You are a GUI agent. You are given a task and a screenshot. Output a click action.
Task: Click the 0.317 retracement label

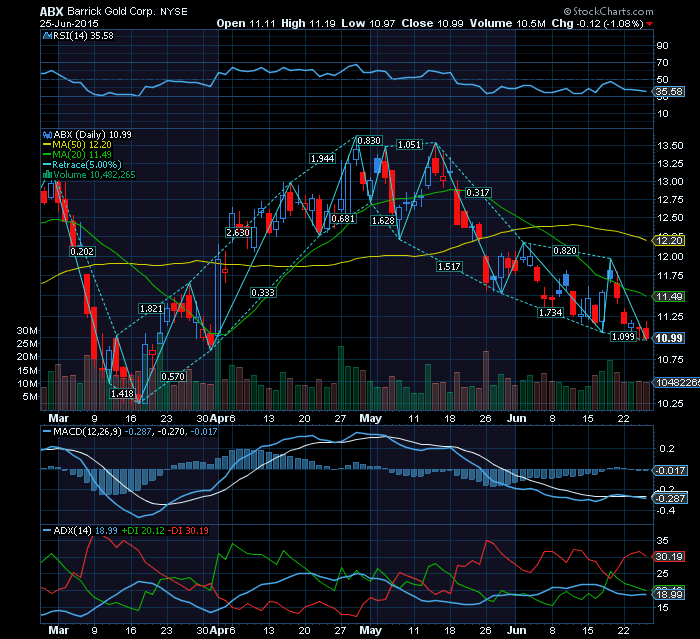(478, 192)
